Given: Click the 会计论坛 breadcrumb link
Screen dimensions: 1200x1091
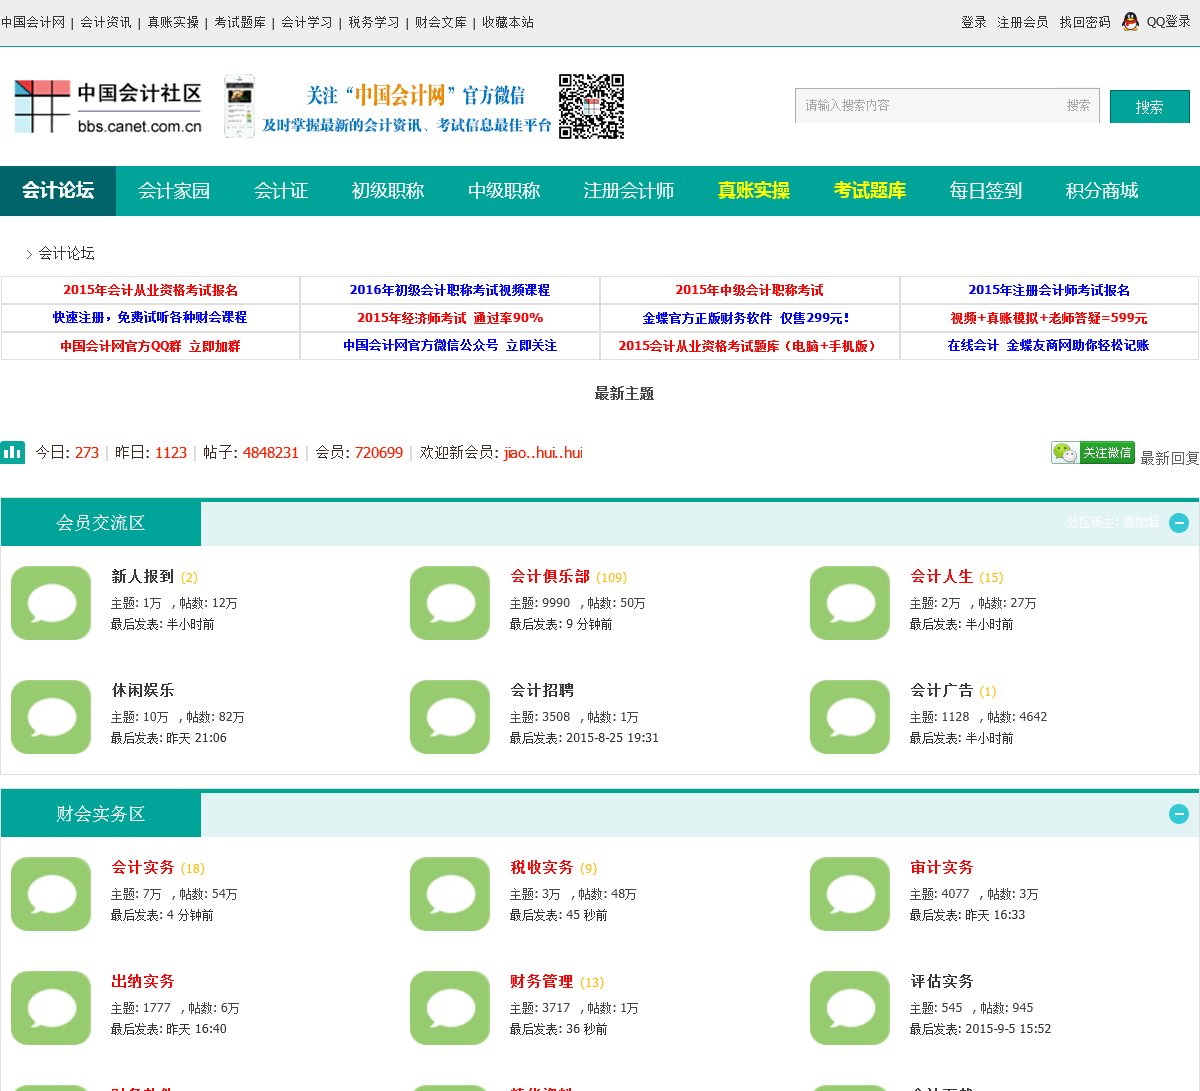Looking at the screenshot, I should pos(67,254).
